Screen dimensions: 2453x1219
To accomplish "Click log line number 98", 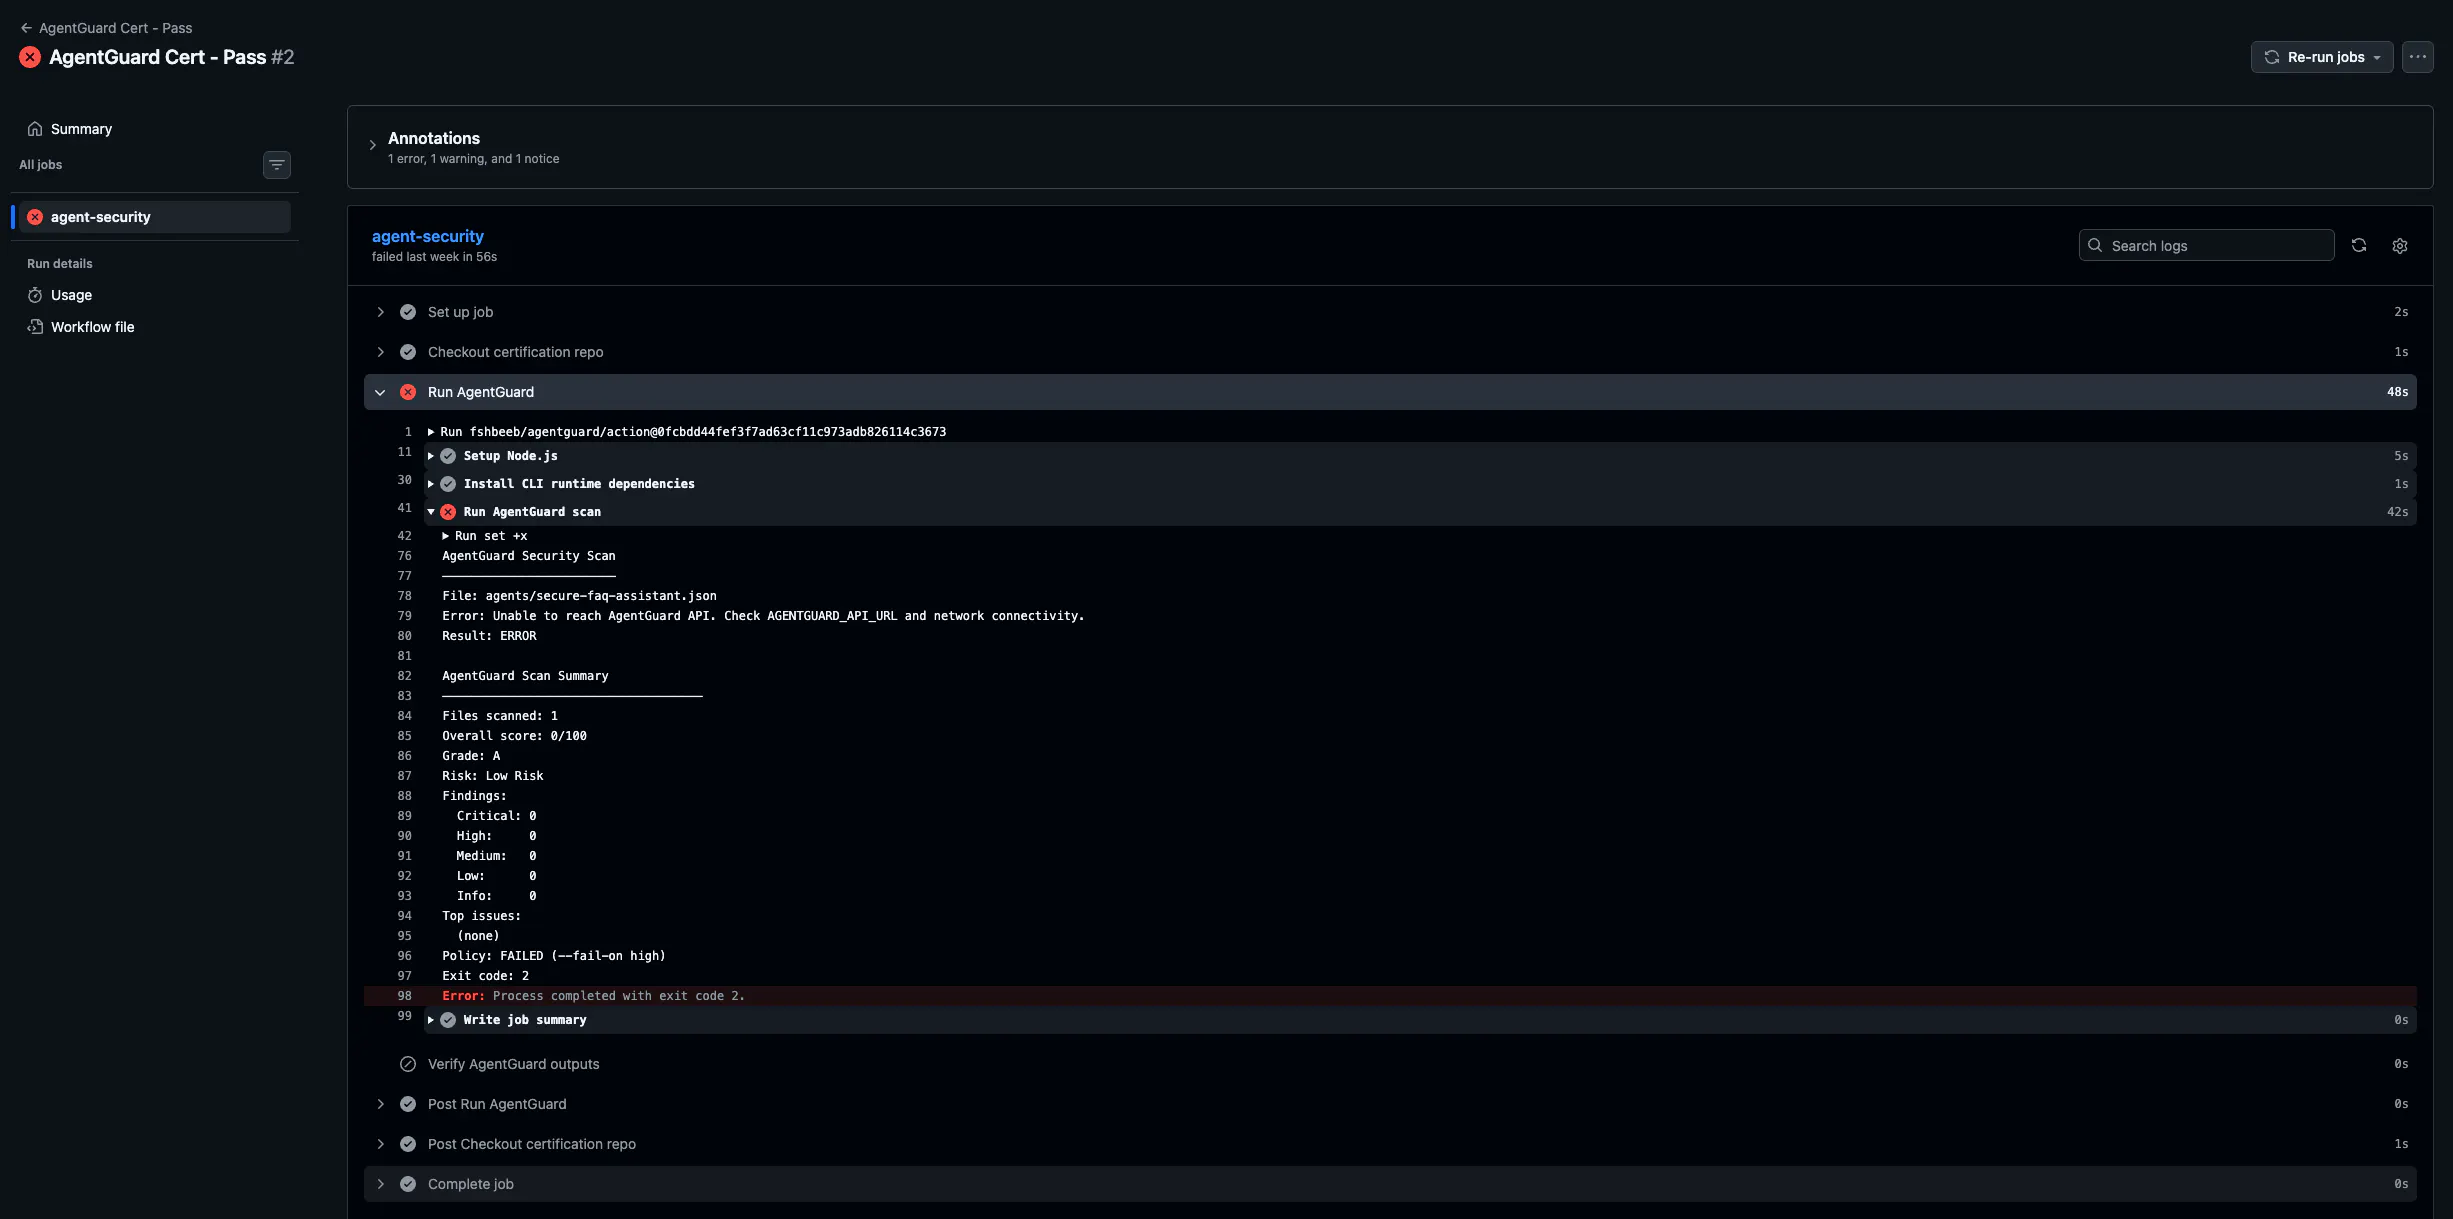I will [405, 996].
